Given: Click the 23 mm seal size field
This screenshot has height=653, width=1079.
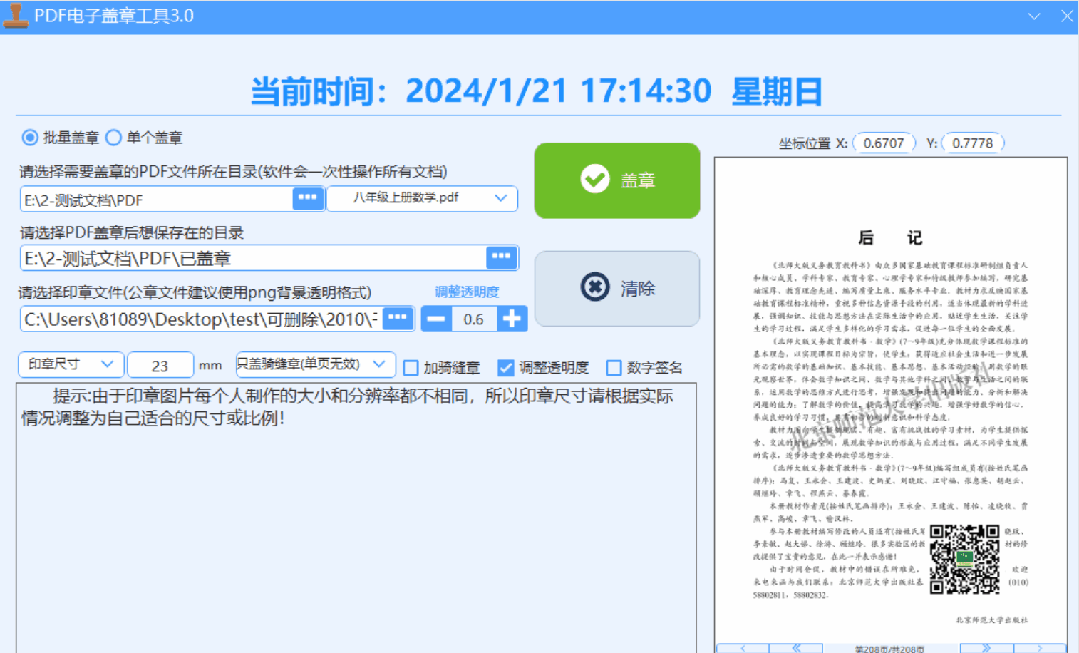Looking at the screenshot, I should pyautogui.click(x=160, y=365).
